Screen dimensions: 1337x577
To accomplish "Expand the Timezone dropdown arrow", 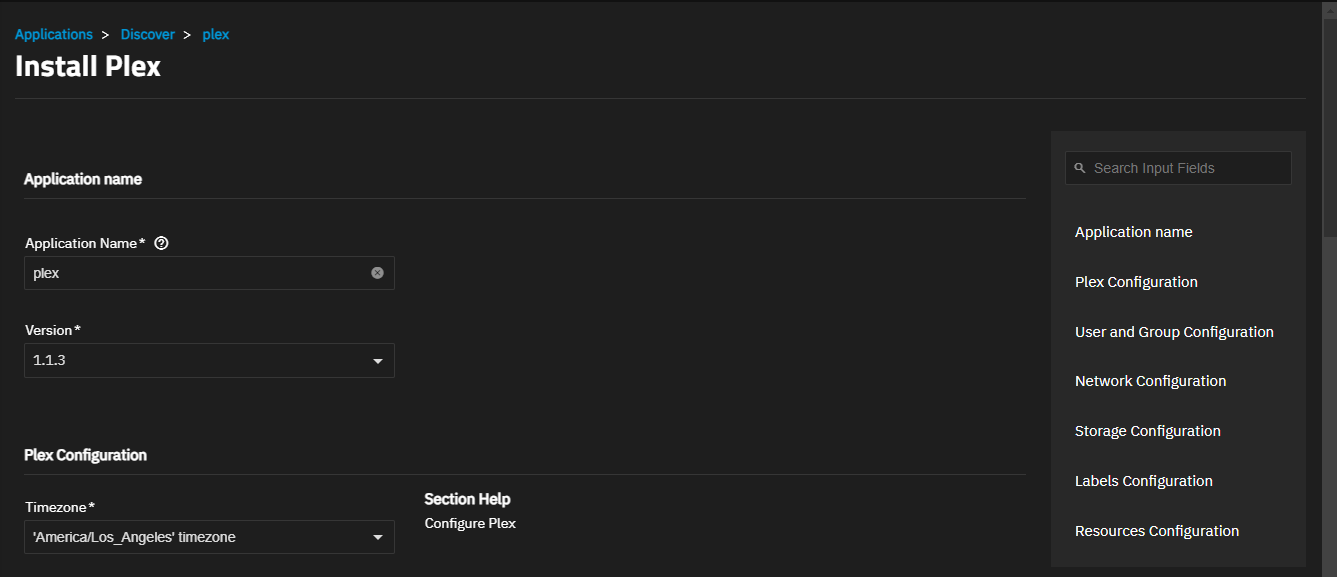I will (x=378, y=537).
